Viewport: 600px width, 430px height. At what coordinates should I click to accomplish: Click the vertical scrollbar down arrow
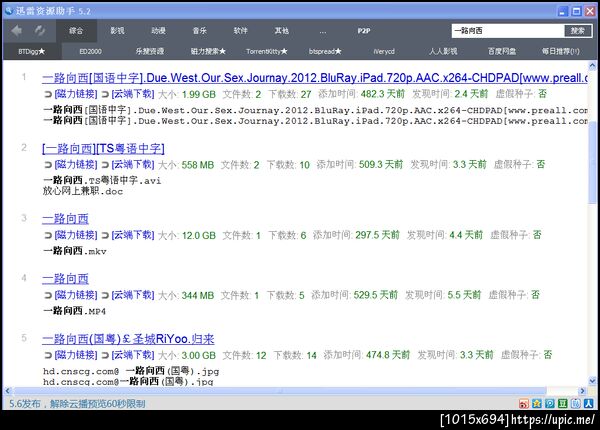(x=592, y=381)
